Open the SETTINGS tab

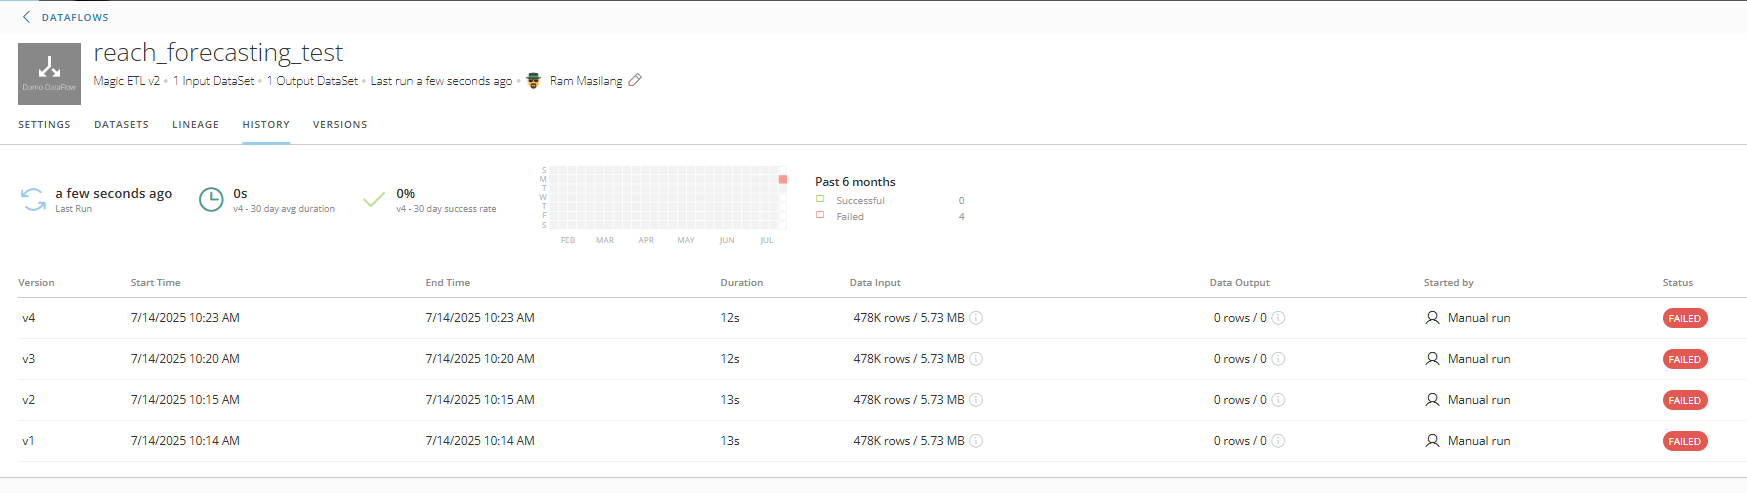[x=44, y=125]
